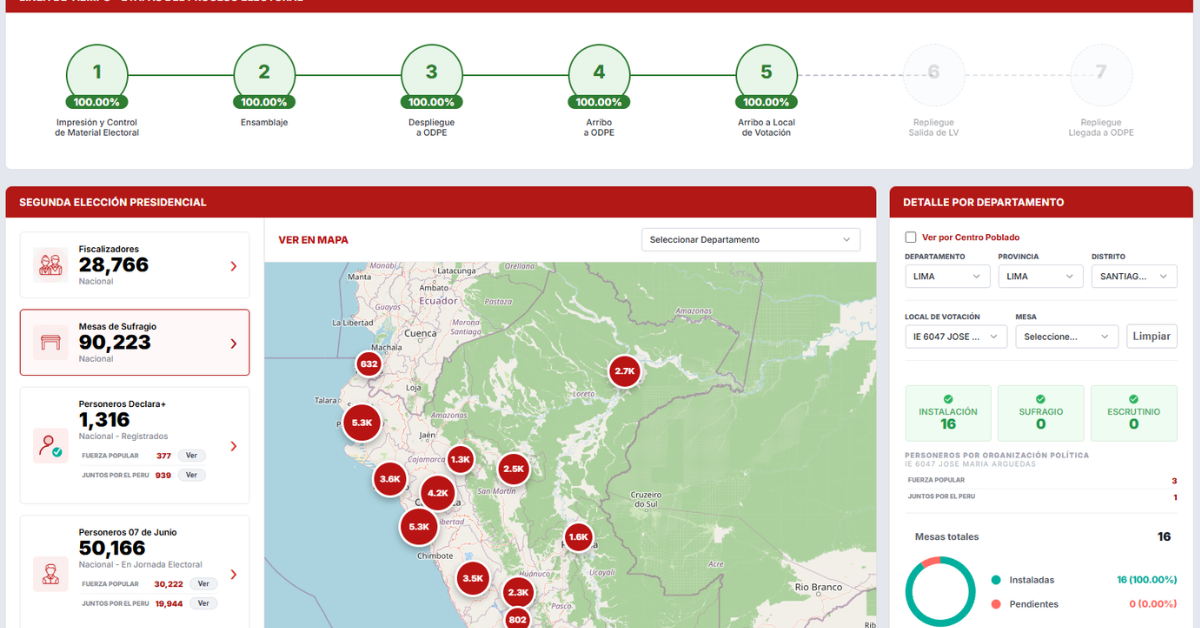Open Local de Votación IE 6047 dropdown

(956, 337)
